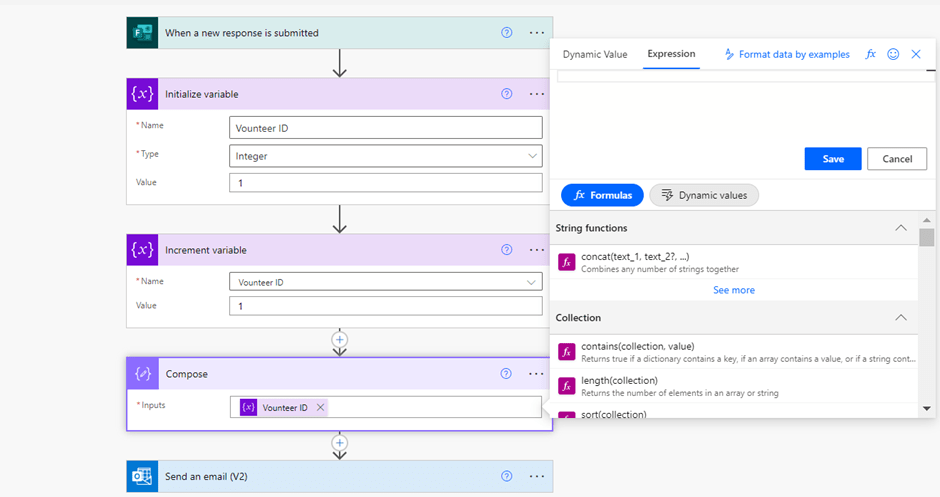Click insert step plus between Increment and Compose
Screen dimensions: 940x497
pos(340,340)
